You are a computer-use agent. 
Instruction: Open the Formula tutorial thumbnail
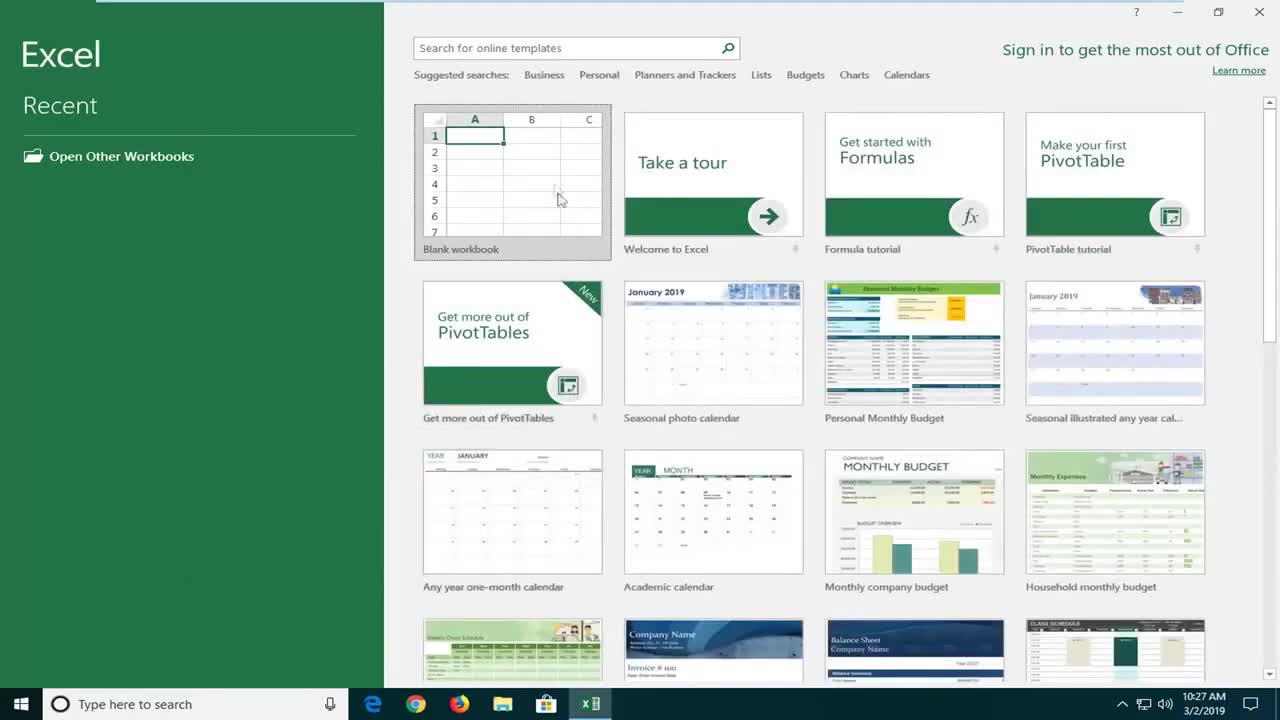pos(914,174)
